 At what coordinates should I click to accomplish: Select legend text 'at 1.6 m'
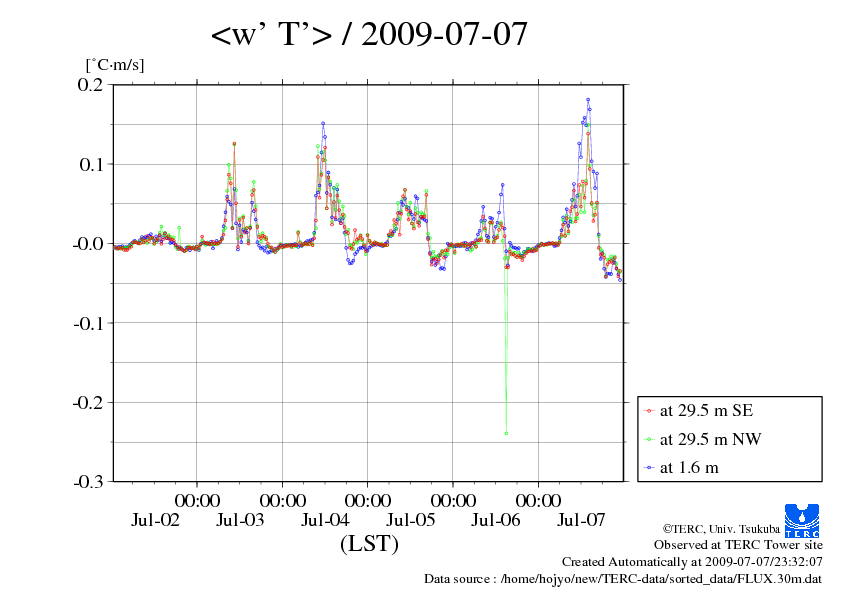689,468
